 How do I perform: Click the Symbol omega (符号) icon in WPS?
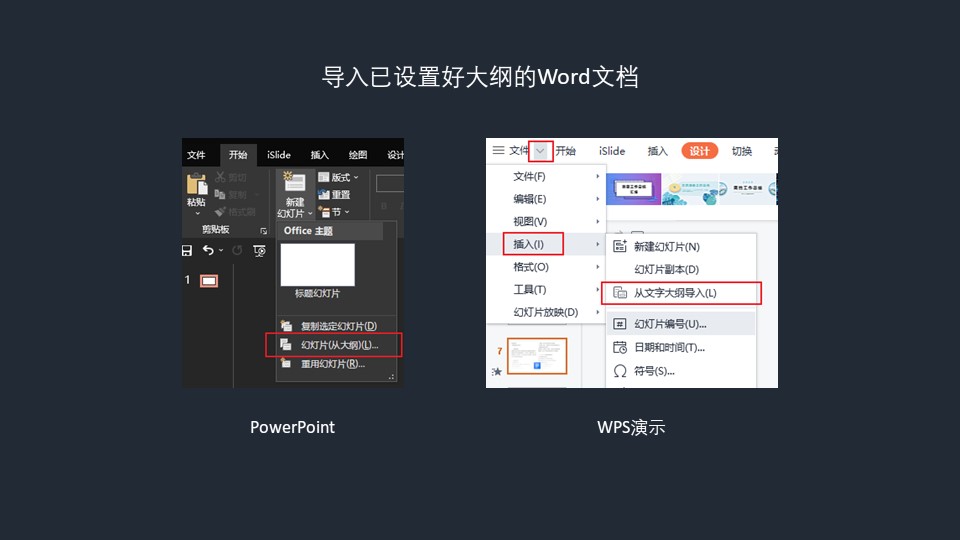click(620, 371)
